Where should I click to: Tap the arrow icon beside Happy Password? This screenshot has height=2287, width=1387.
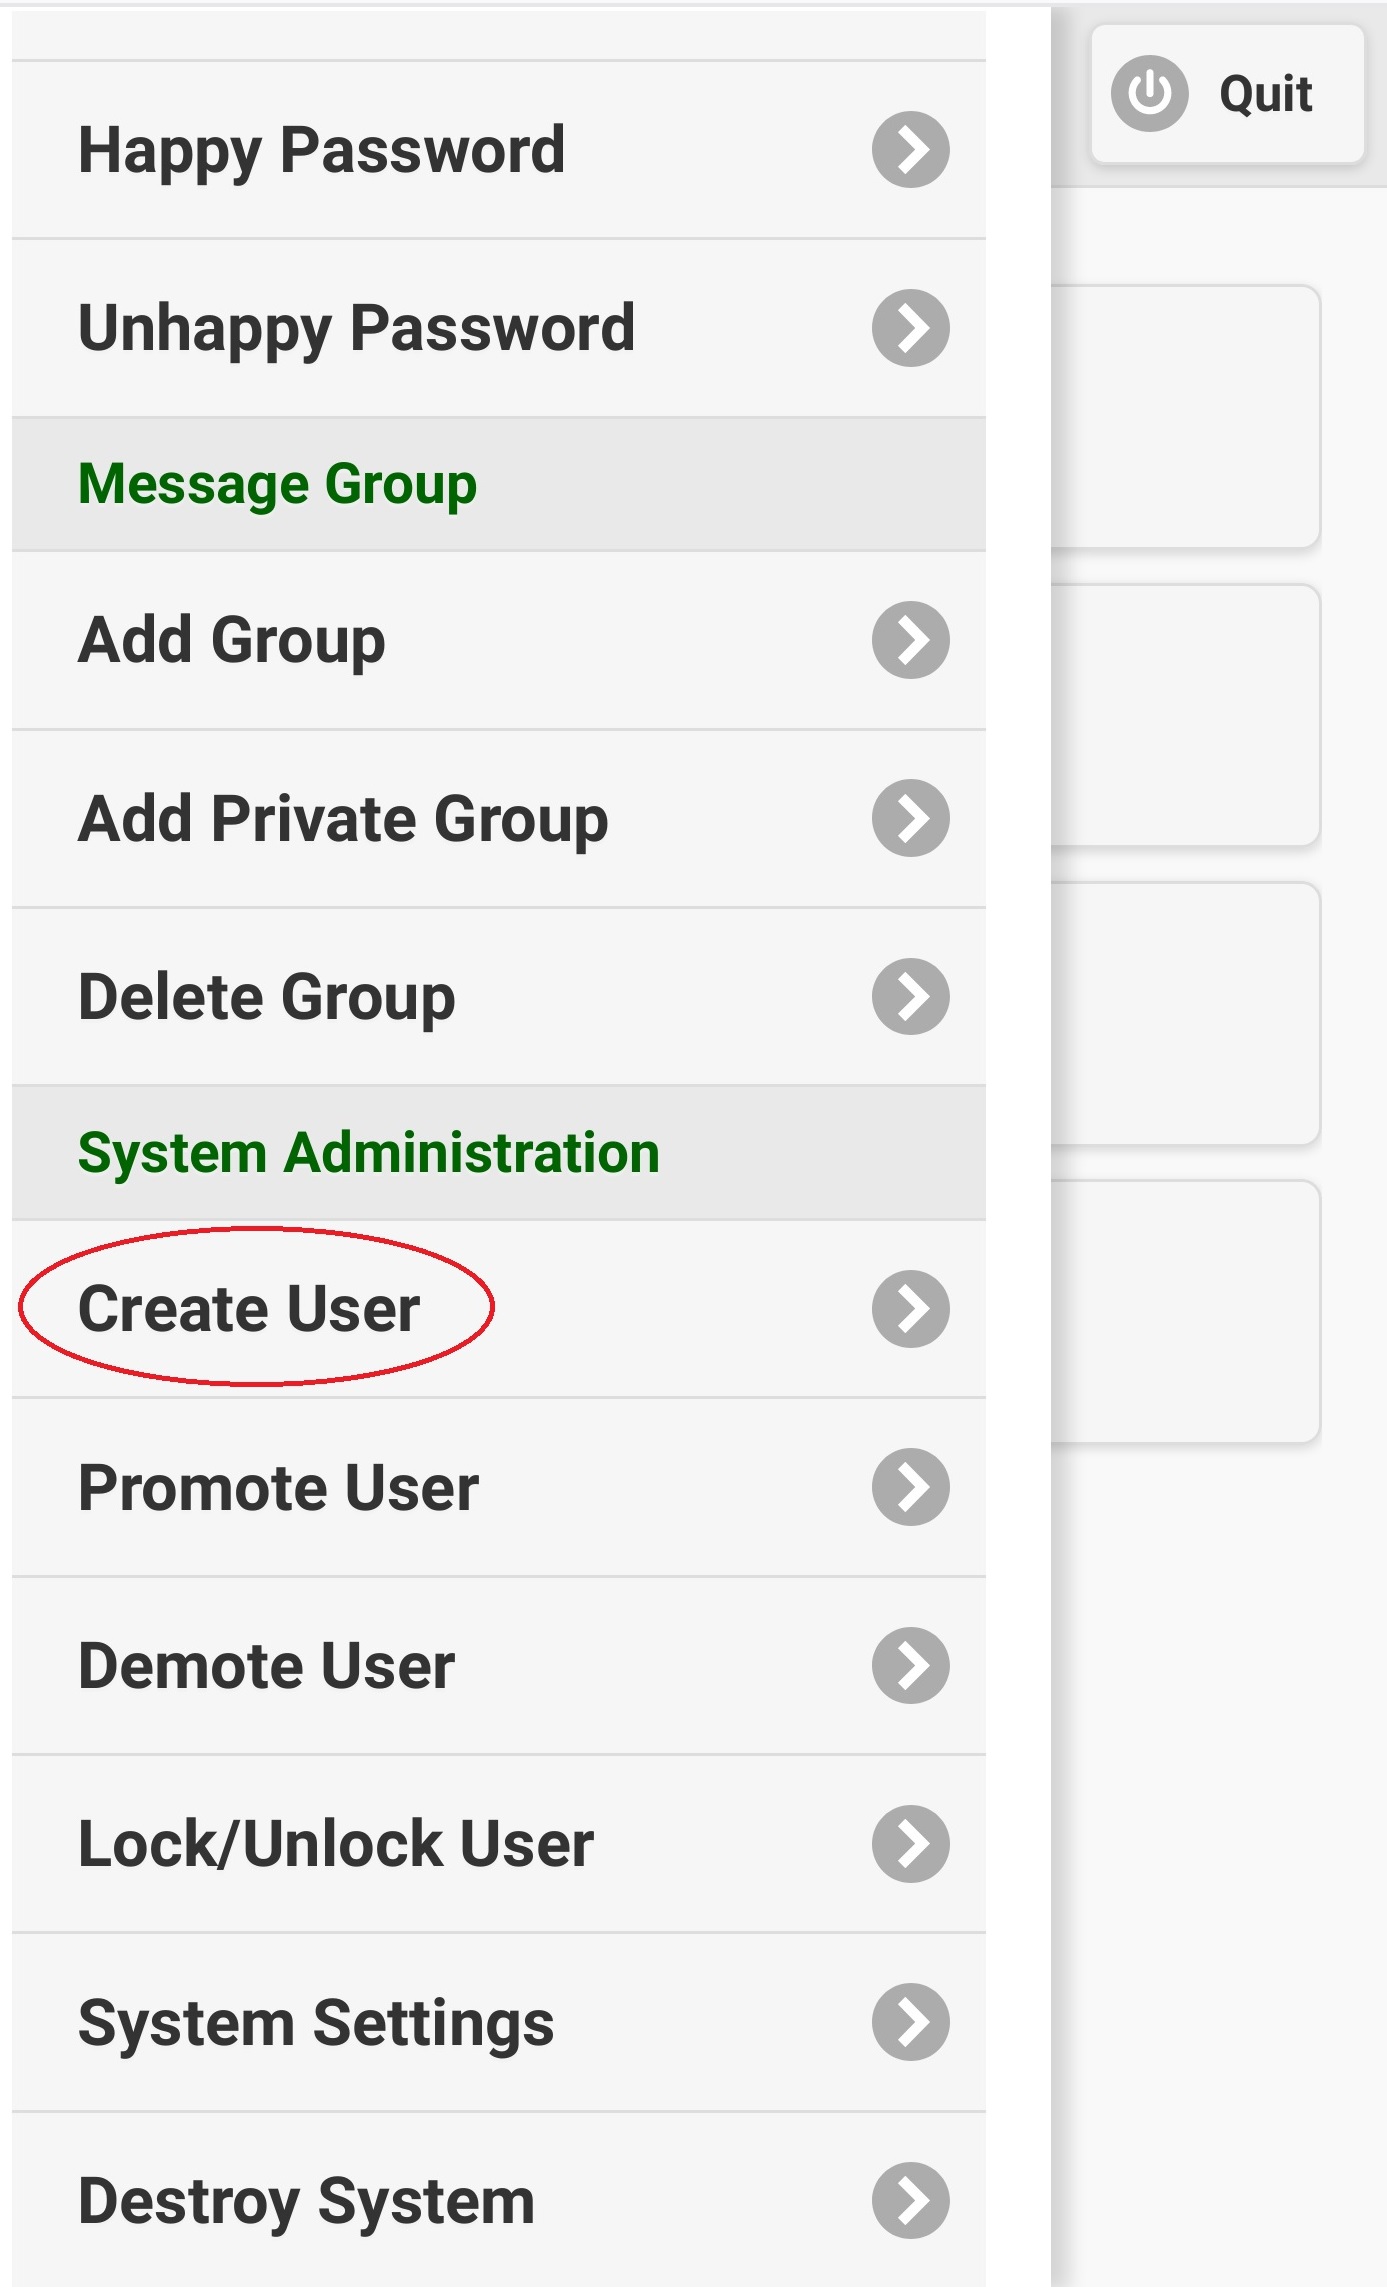[910, 150]
